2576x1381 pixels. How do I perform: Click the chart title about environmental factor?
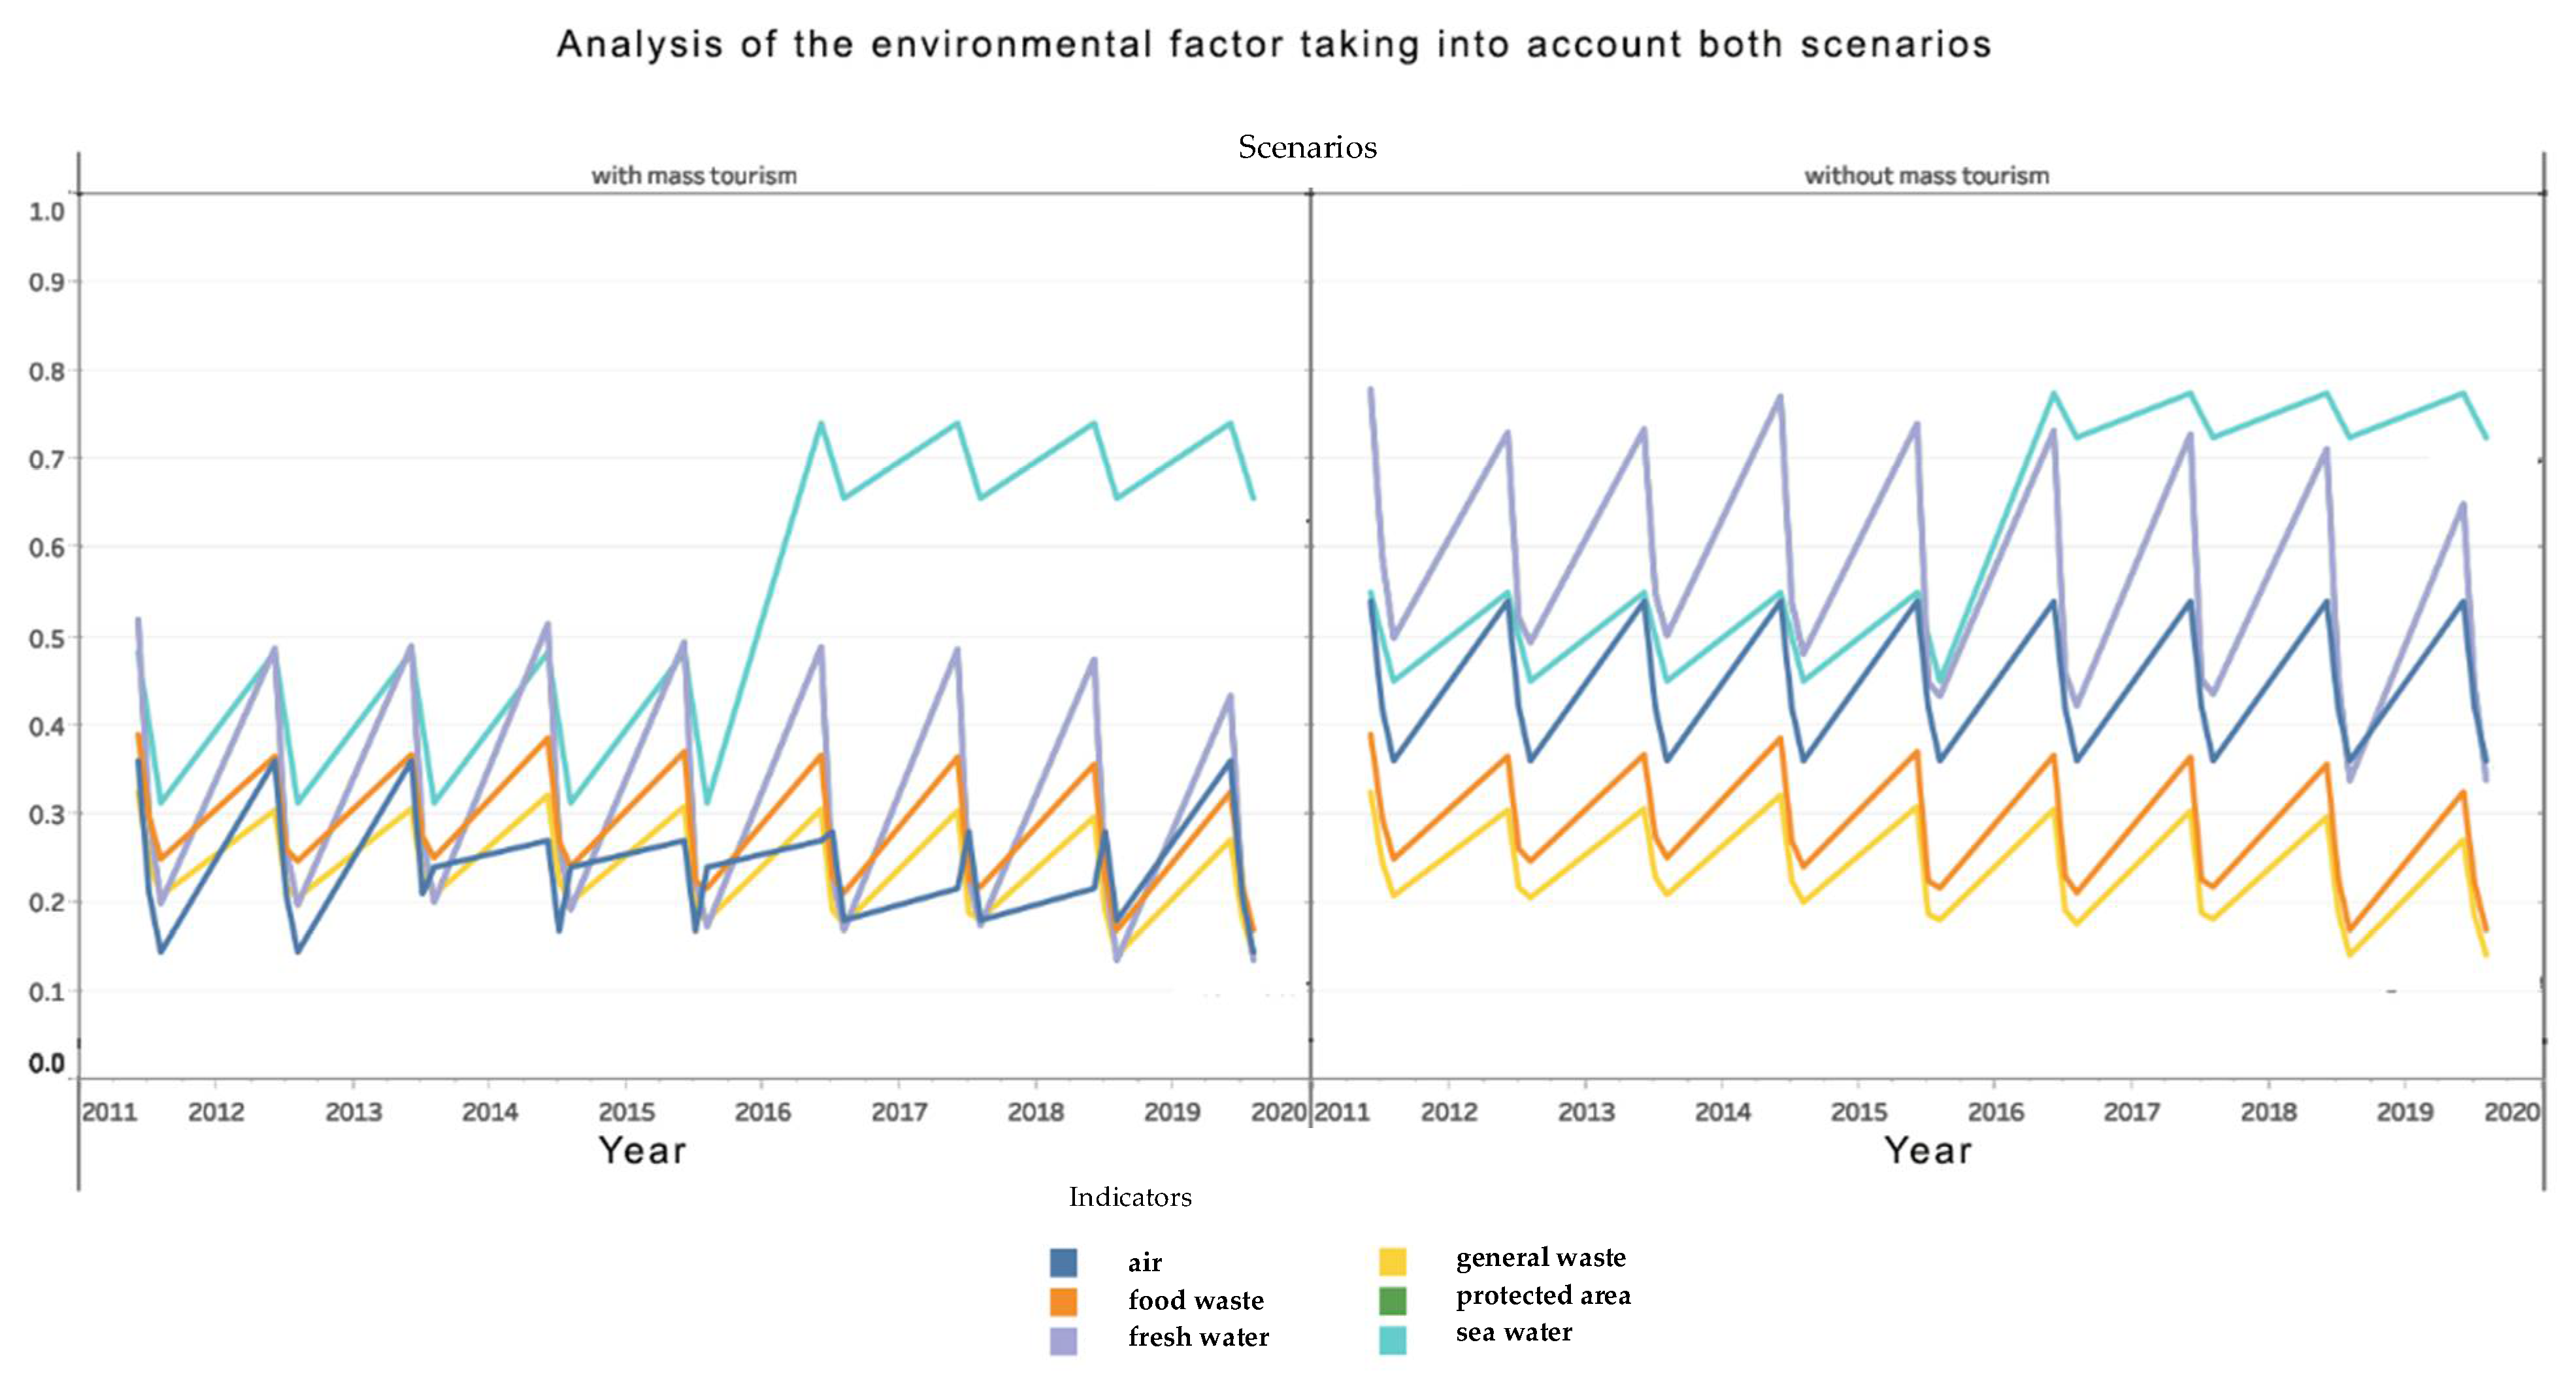click(x=1274, y=45)
